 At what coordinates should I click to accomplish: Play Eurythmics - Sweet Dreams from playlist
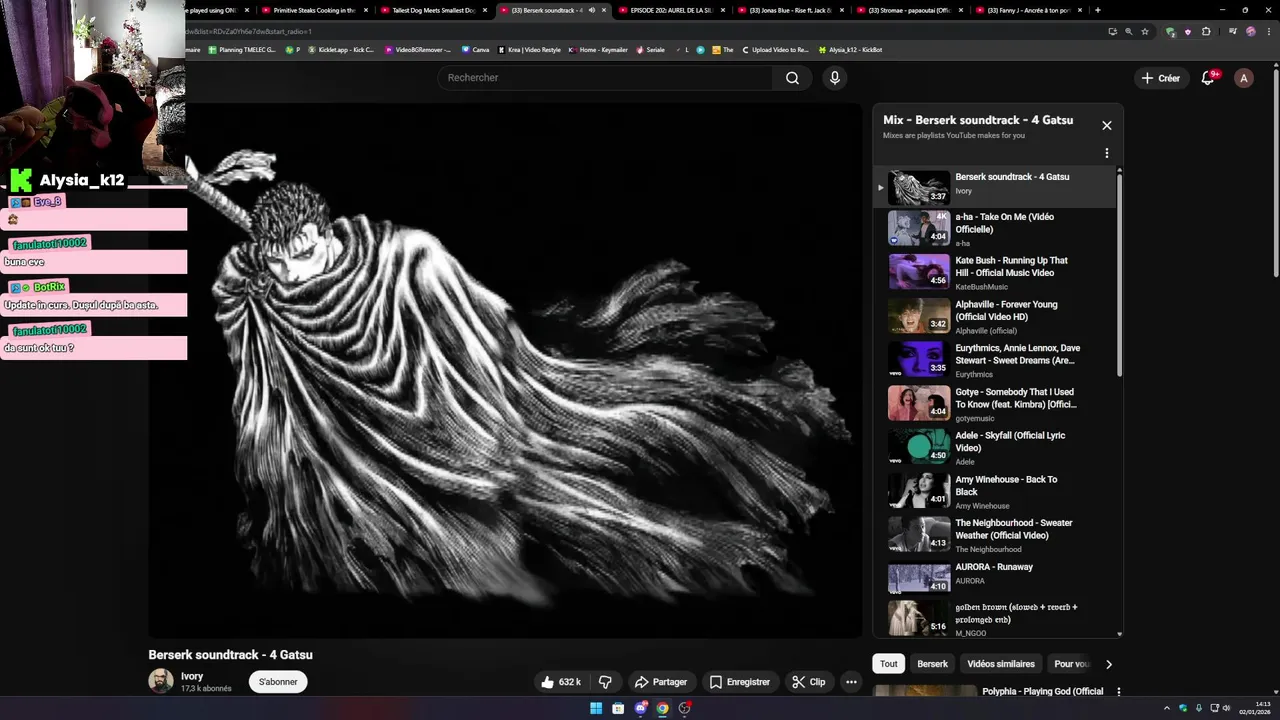tap(995, 360)
